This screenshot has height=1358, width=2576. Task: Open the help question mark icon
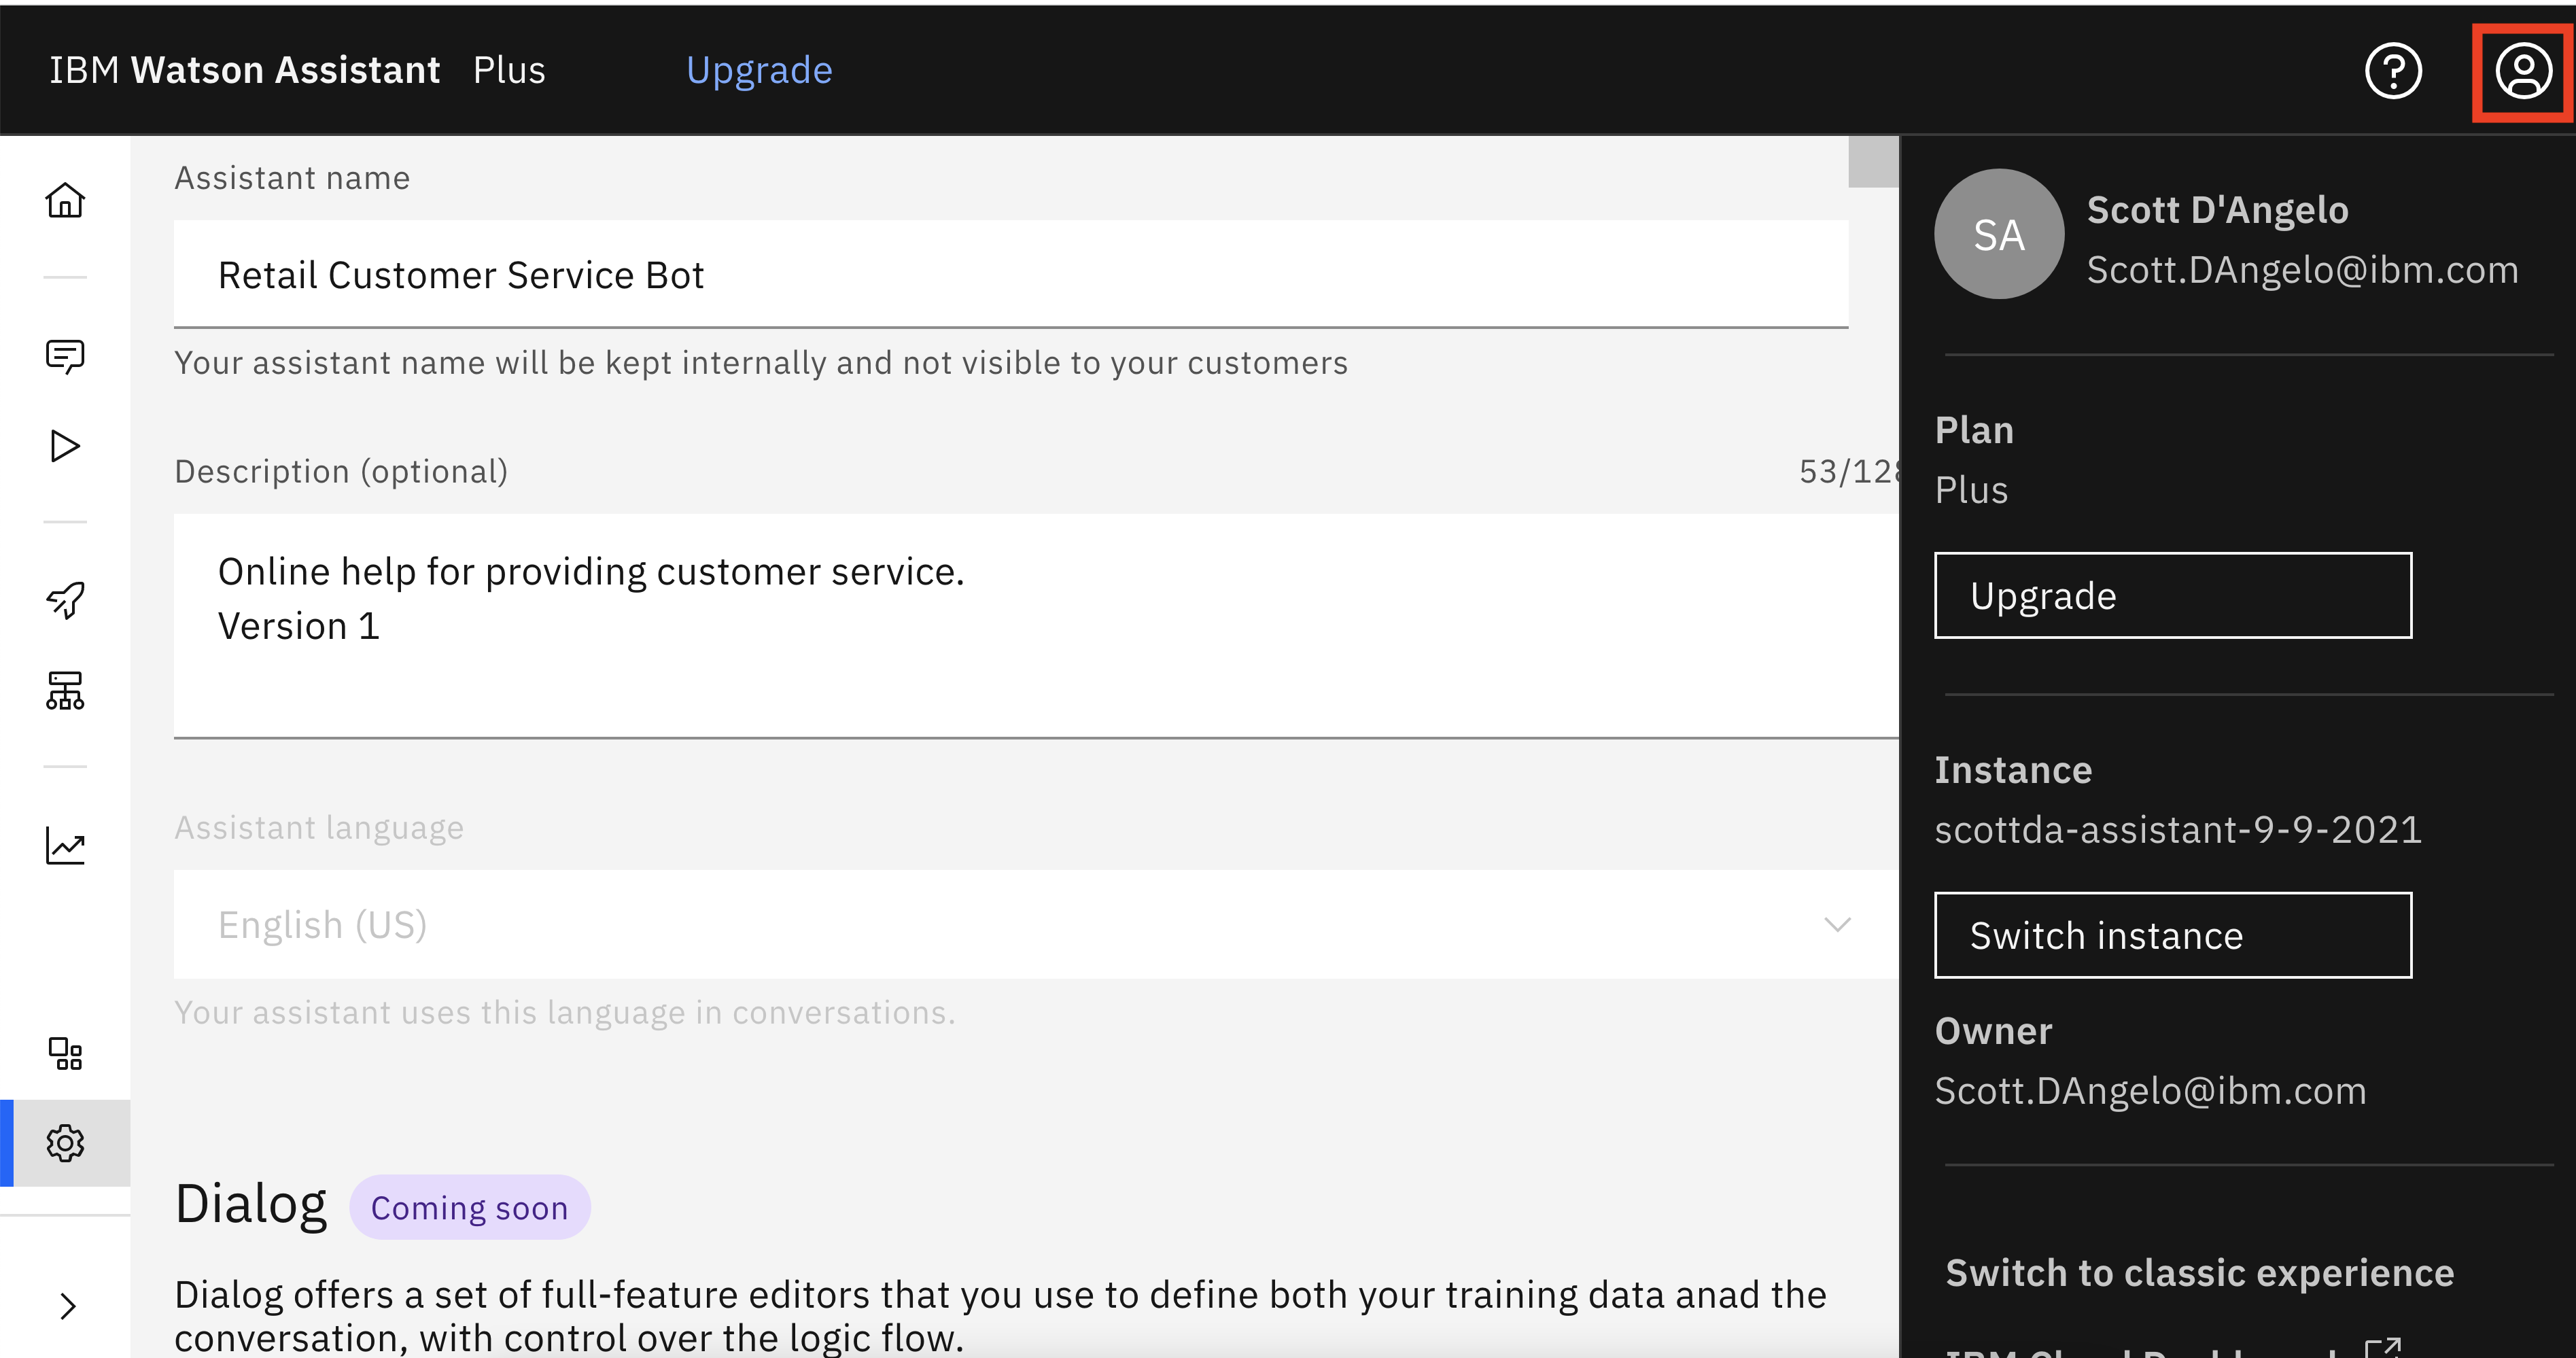pos(2392,71)
